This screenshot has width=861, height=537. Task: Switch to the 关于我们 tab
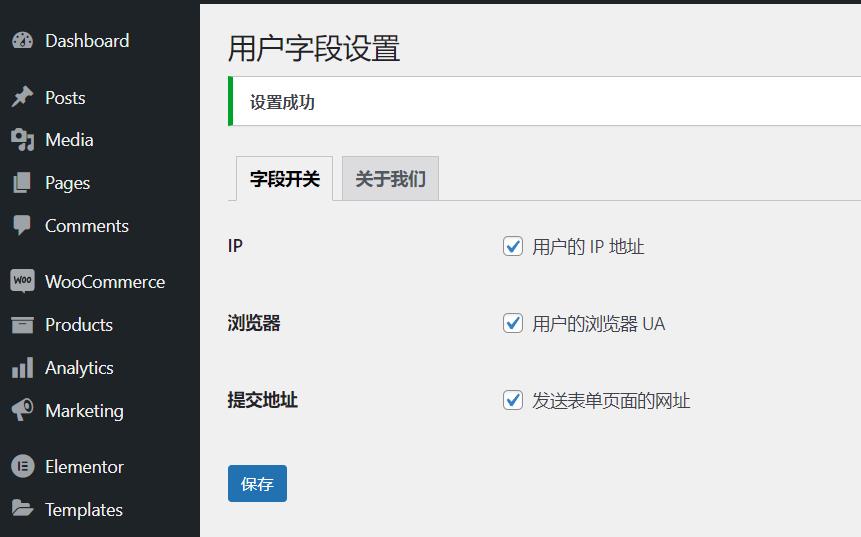coord(390,179)
